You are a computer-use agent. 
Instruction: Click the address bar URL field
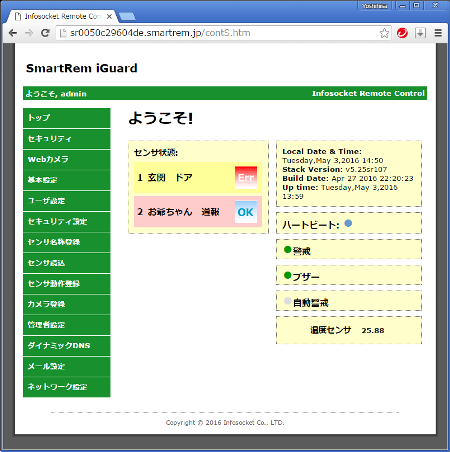click(217, 33)
